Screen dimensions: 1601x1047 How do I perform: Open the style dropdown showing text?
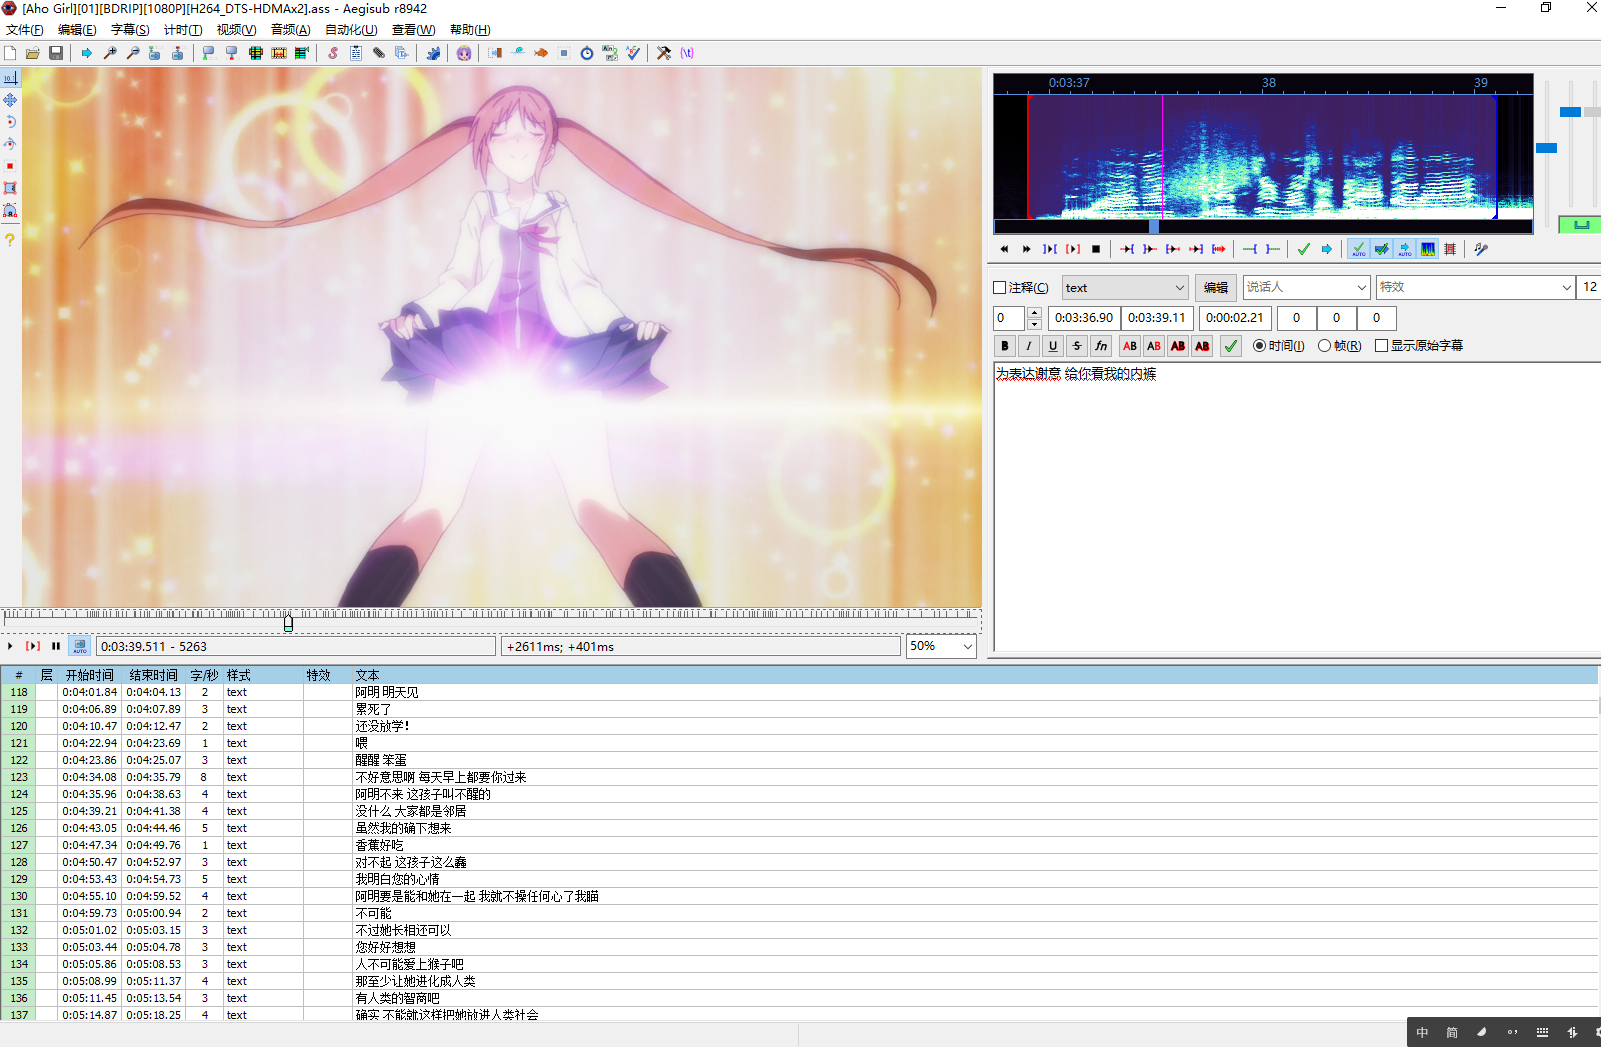tap(1125, 288)
